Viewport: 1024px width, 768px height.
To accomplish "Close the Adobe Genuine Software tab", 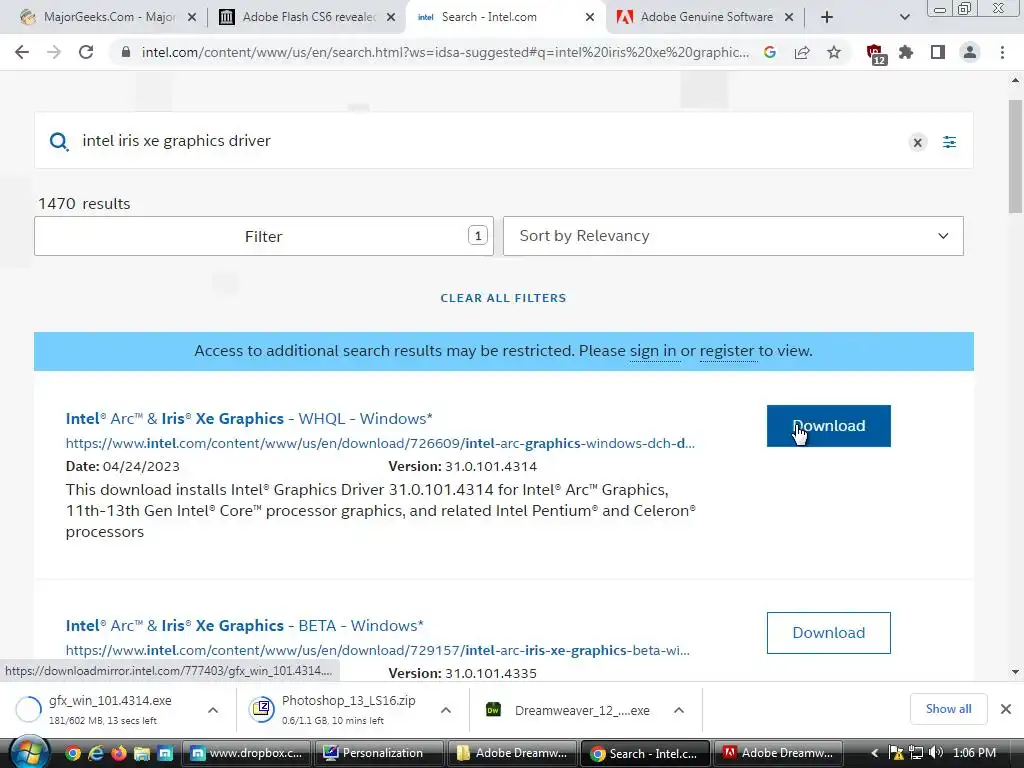I will tap(789, 17).
